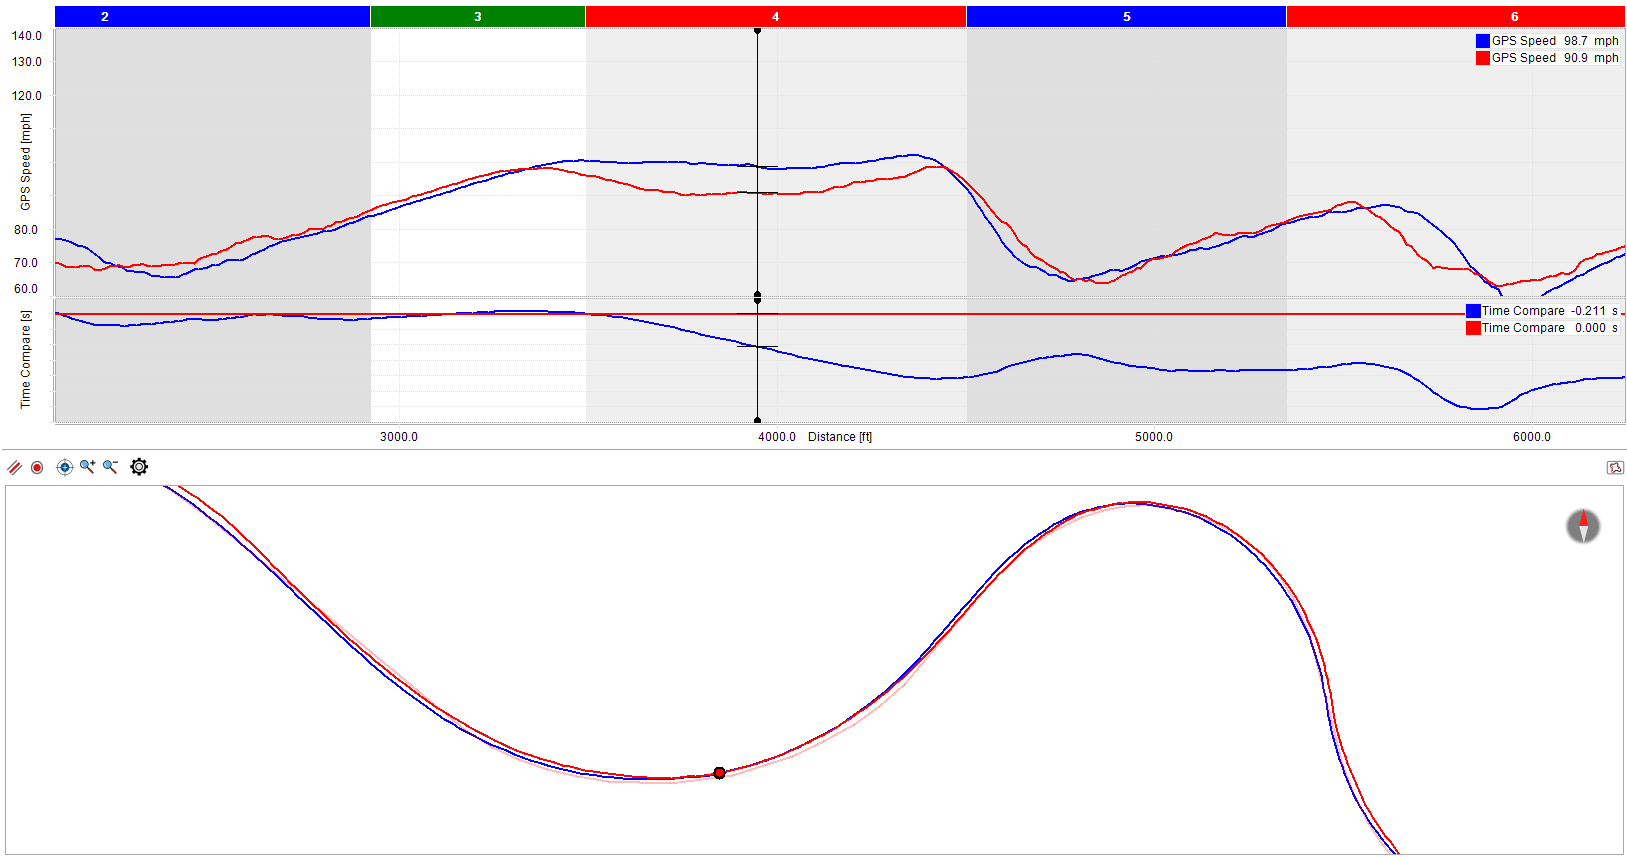Click the 'Distance [ft]' axis label
Viewport: 1627px width, 857px height.
840,437
